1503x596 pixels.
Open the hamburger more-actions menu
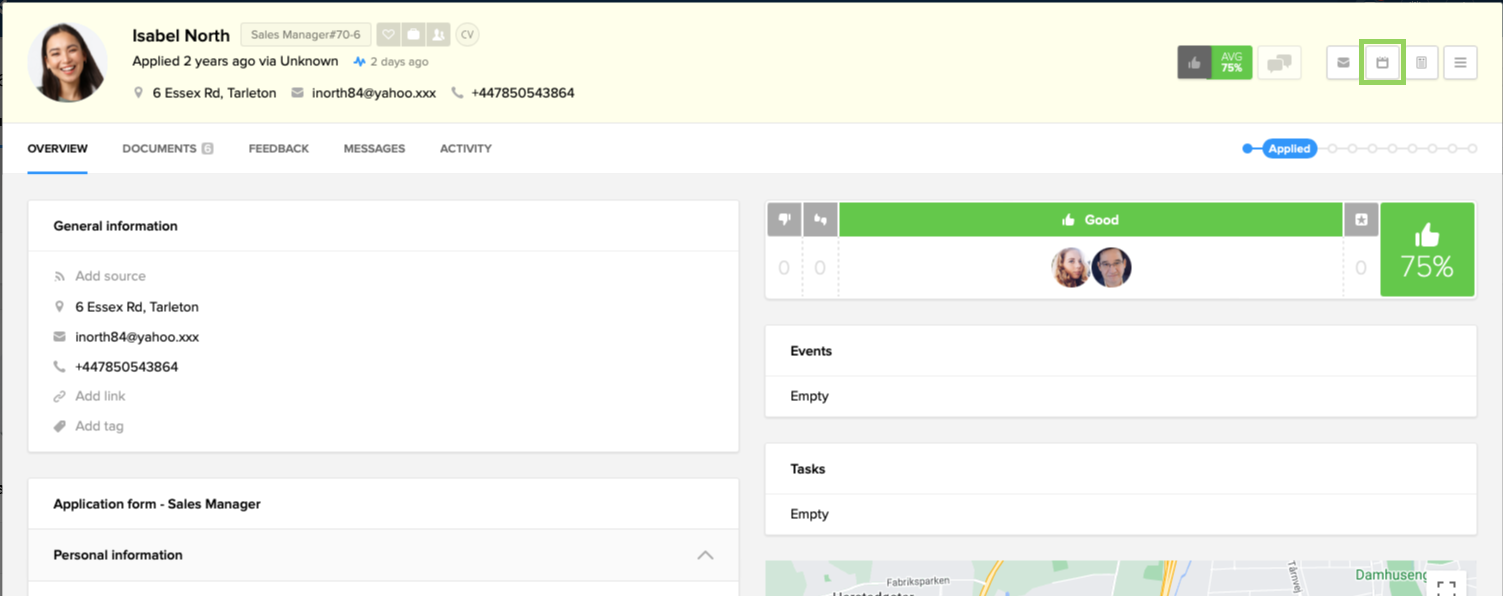(x=1460, y=63)
